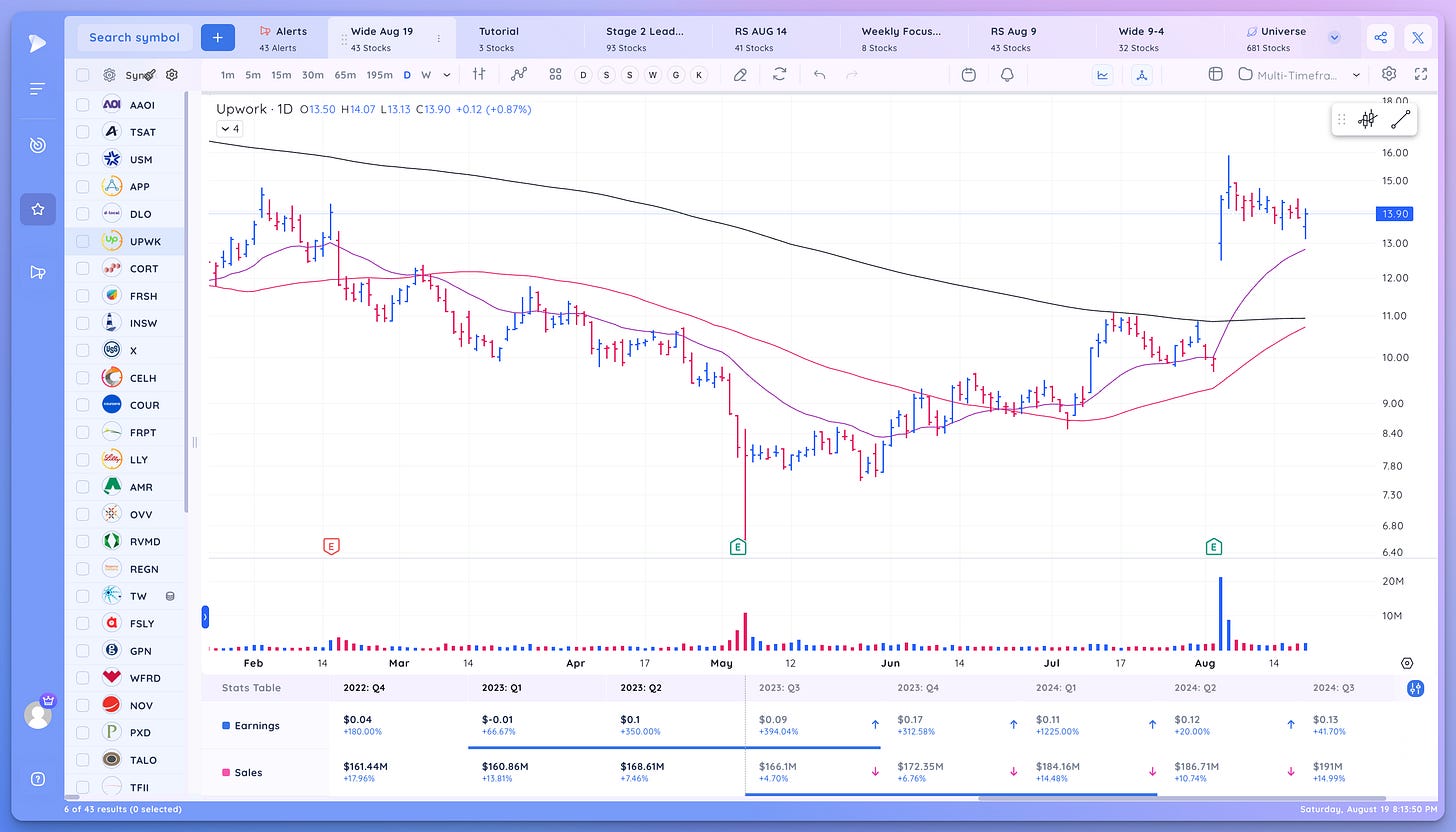Enter fullscreen with the expand icon
Image resolution: width=1456 pixels, height=832 pixels.
[x=1421, y=74]
